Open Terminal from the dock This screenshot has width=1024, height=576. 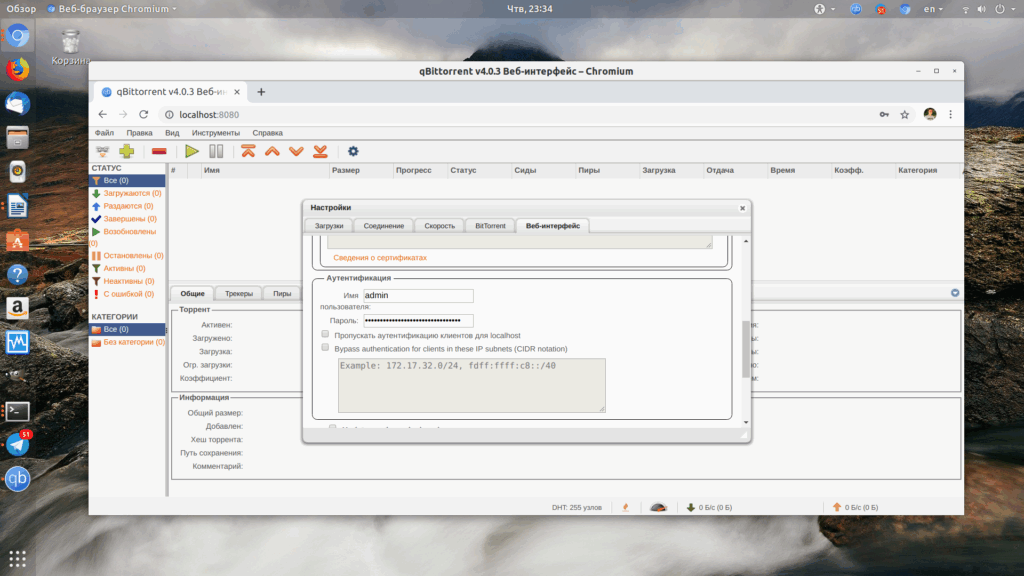[18, 411]
